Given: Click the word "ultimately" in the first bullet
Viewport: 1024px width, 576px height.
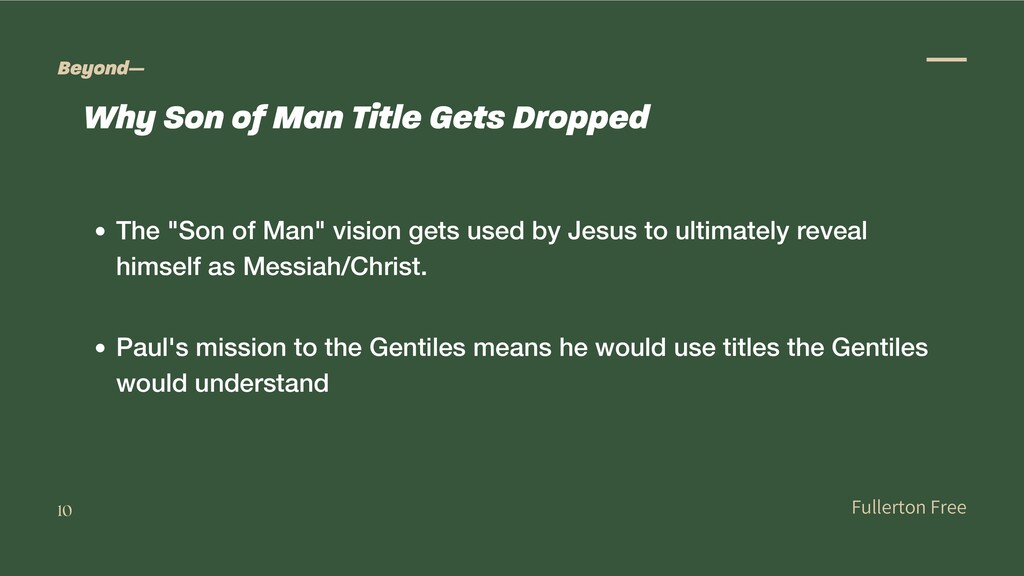Looking at the screenshot, I should tap(731, 231).
